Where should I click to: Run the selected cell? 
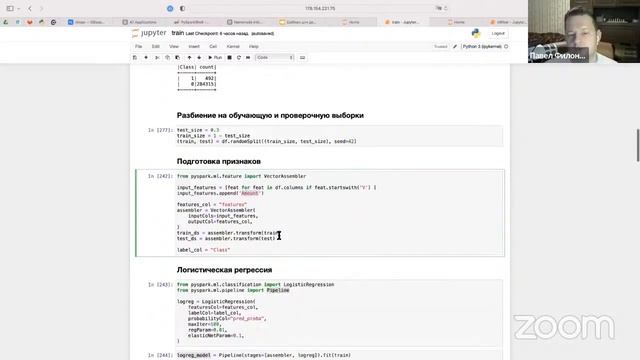[215, 58]
